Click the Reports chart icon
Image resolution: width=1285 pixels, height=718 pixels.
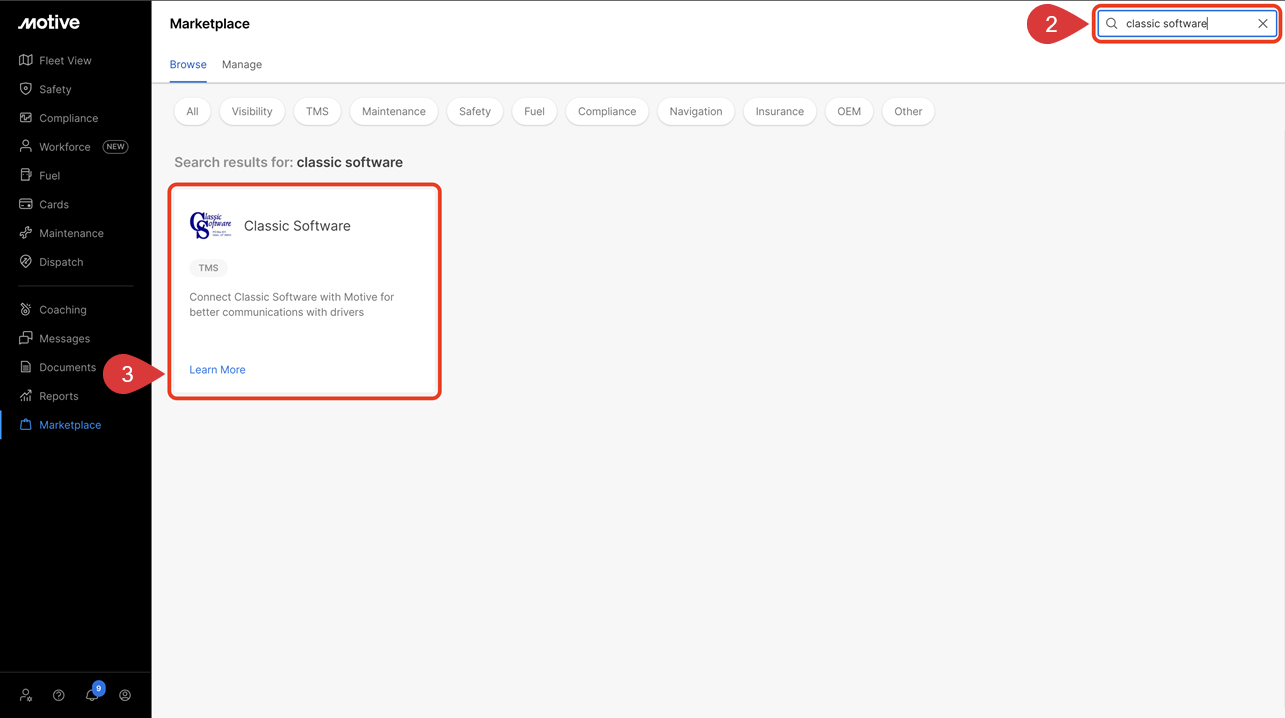(26, 396)
